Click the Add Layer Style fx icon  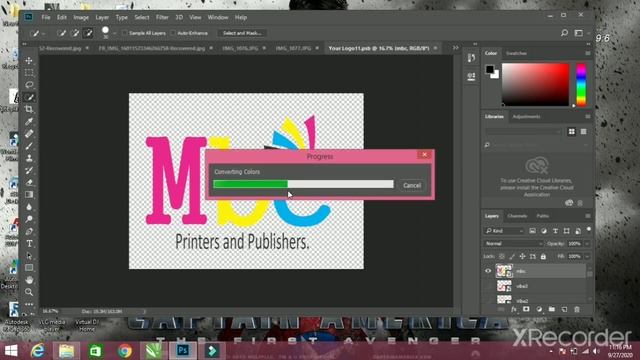coord(513,309)
